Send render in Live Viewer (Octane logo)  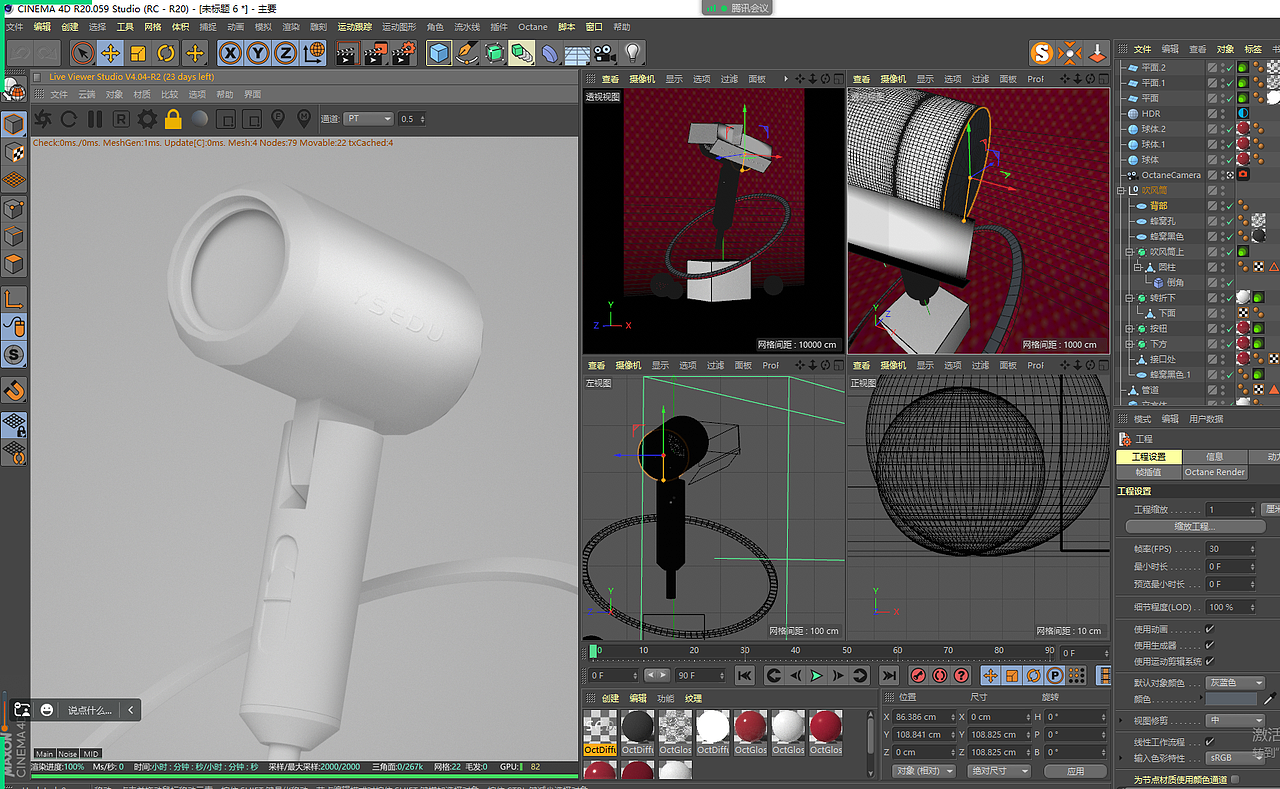[x=43, y=120]
